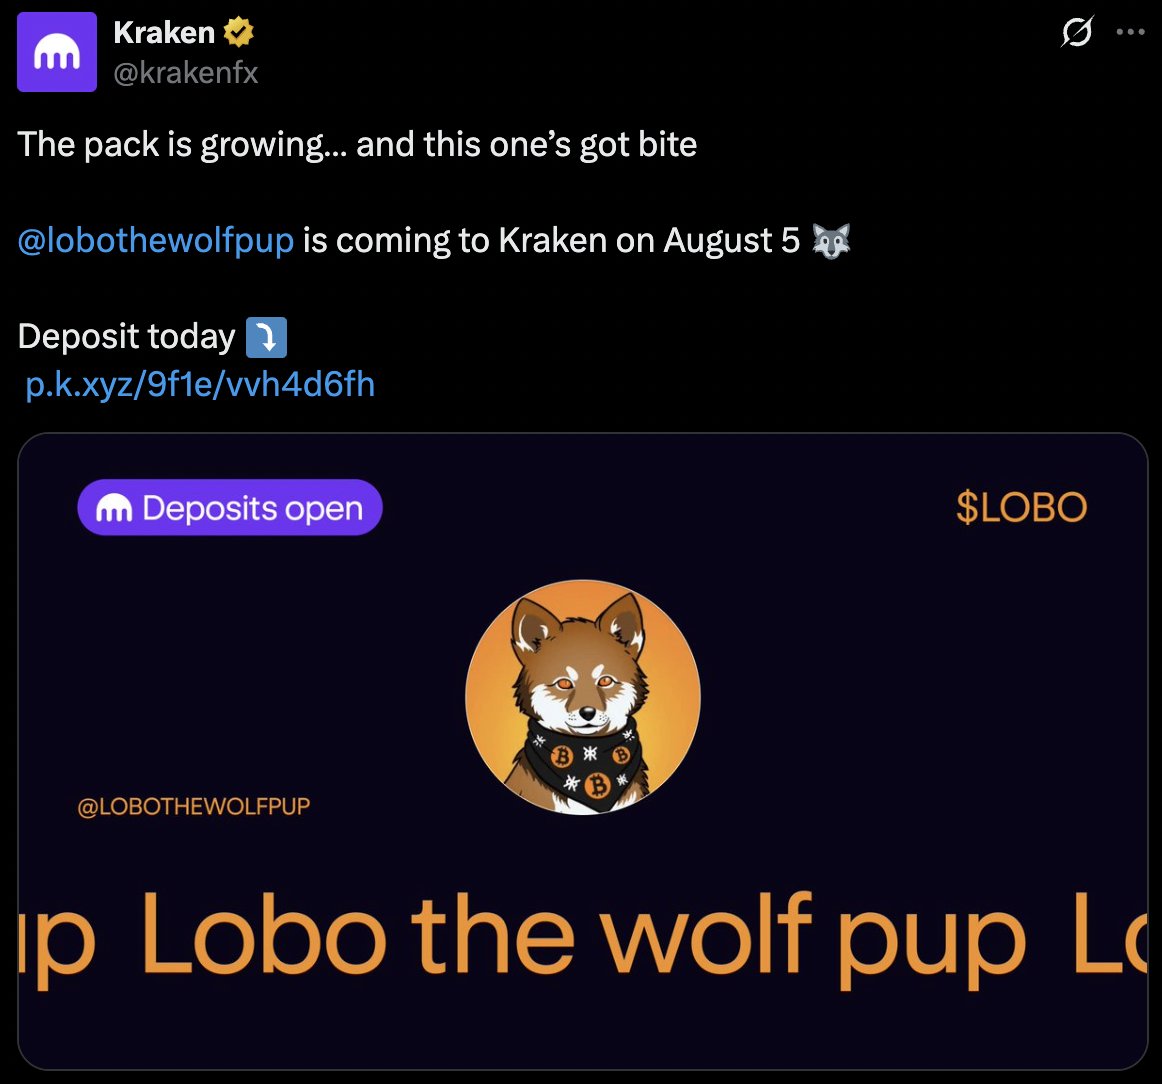1162x1084 pixels.
Task: Click the gold verified badge beside Kraken
Action: (239, 33)
